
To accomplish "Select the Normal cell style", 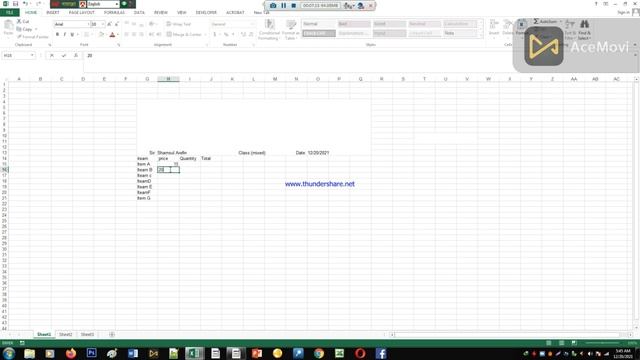I will [318, 24].
